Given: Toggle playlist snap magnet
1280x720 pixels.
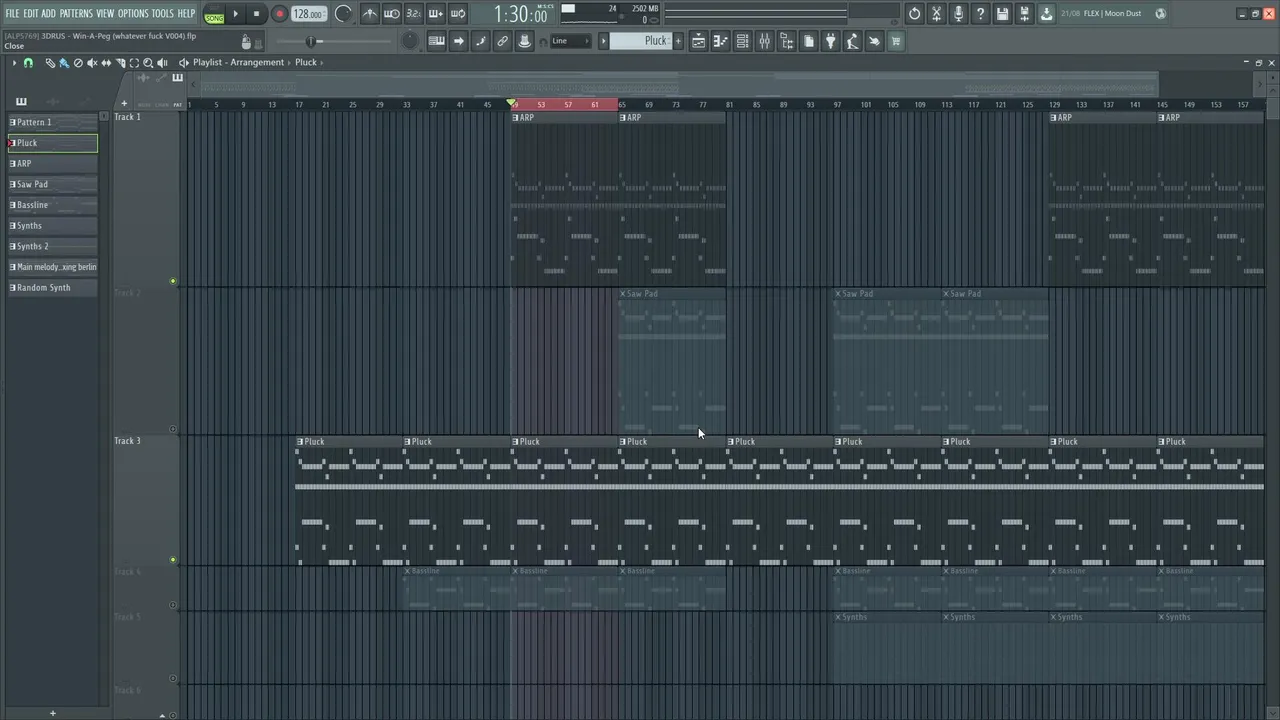Looking at the screenshot, I should click(28, 63).
